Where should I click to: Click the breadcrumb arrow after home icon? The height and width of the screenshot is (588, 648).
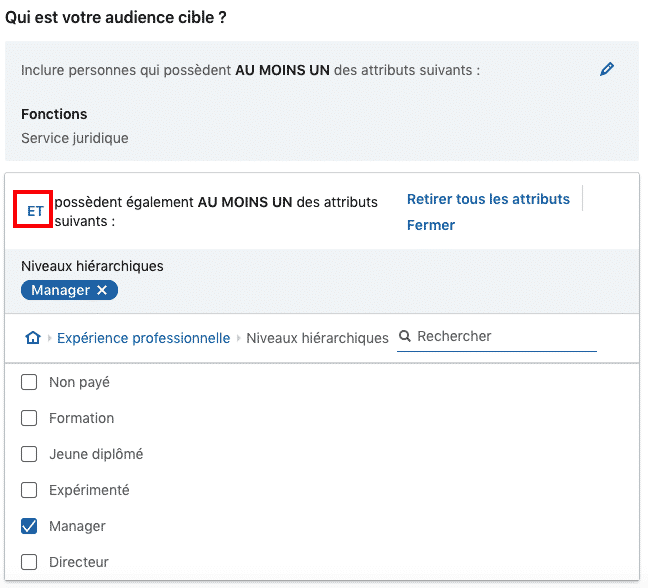pyautogui.click(x=49, y=339)
